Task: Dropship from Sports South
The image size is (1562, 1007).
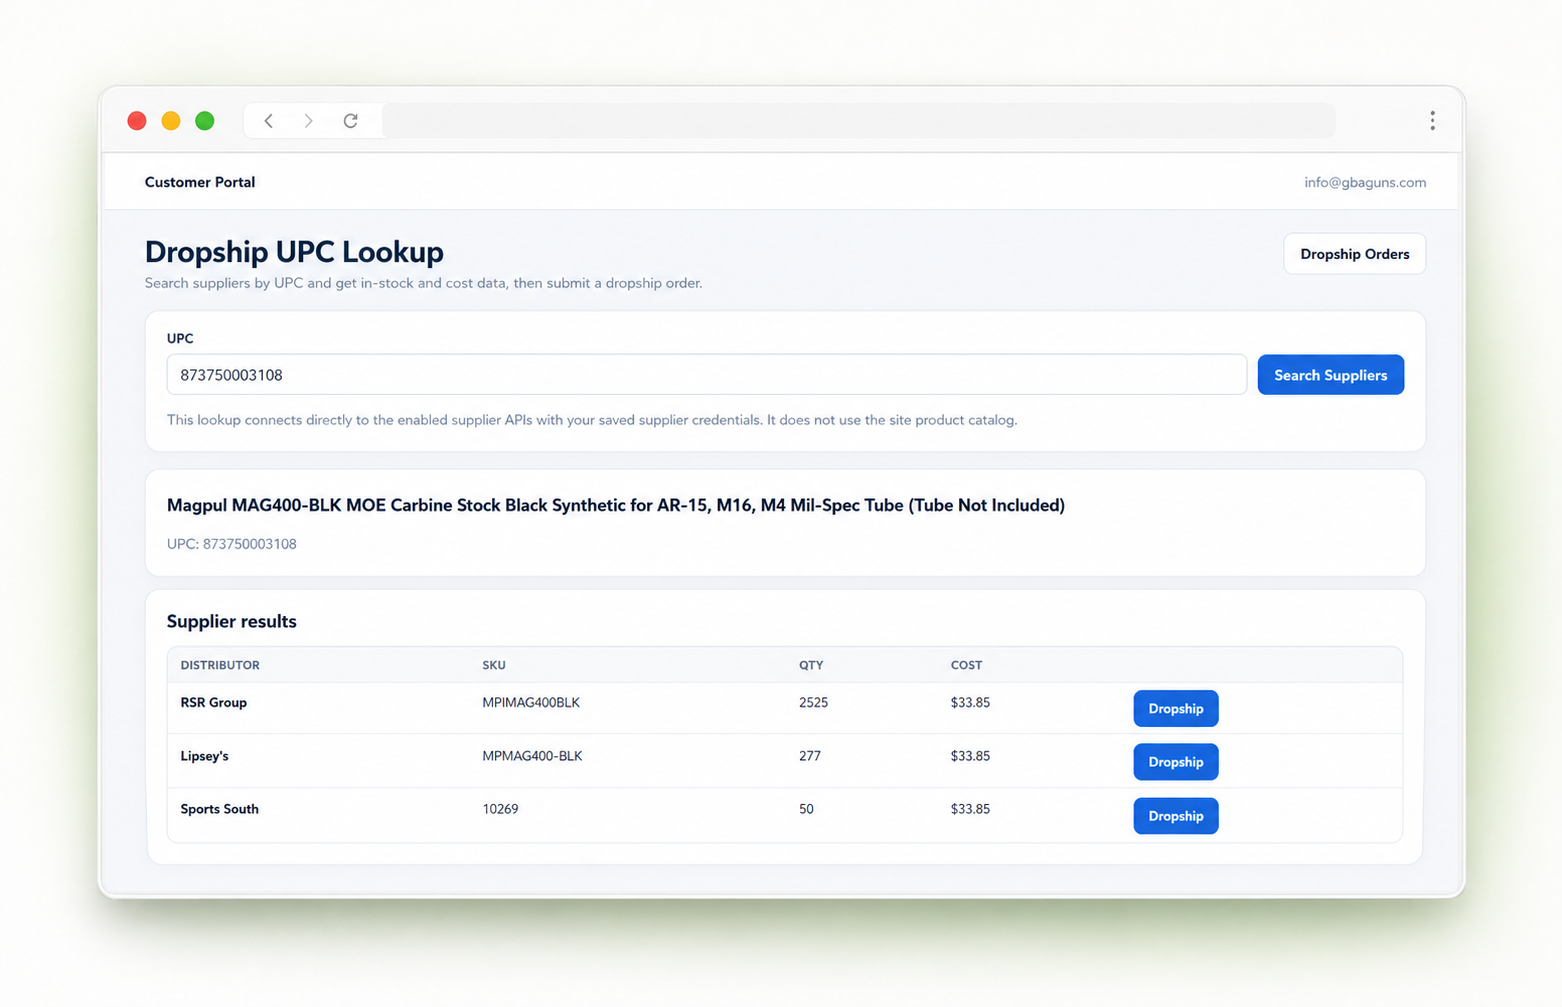Action: click(1175, 816)
